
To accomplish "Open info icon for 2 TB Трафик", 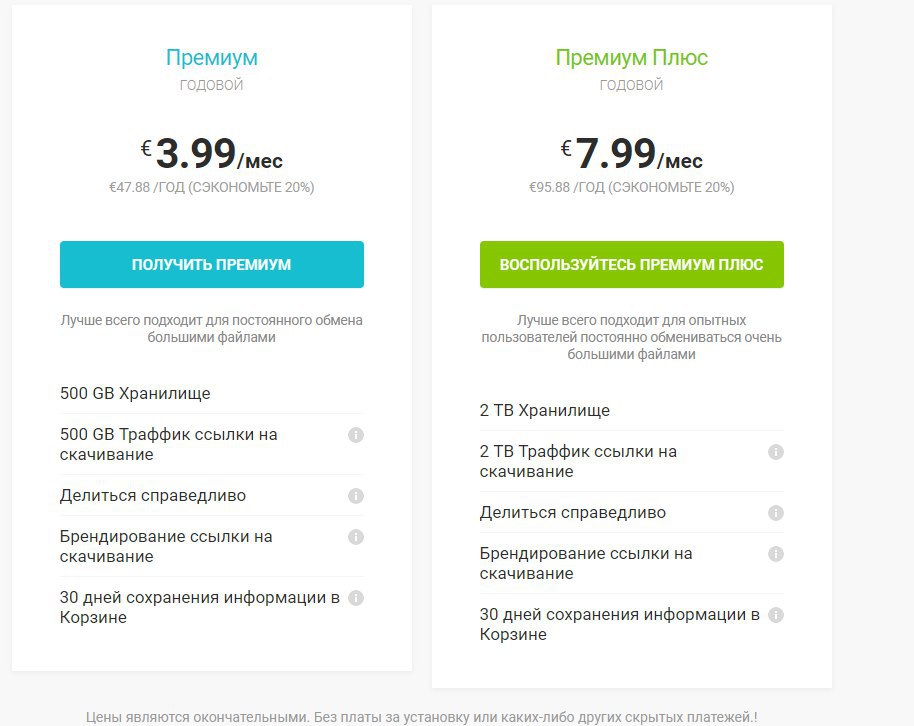I will pyautogui.click(x=775, y=452).
